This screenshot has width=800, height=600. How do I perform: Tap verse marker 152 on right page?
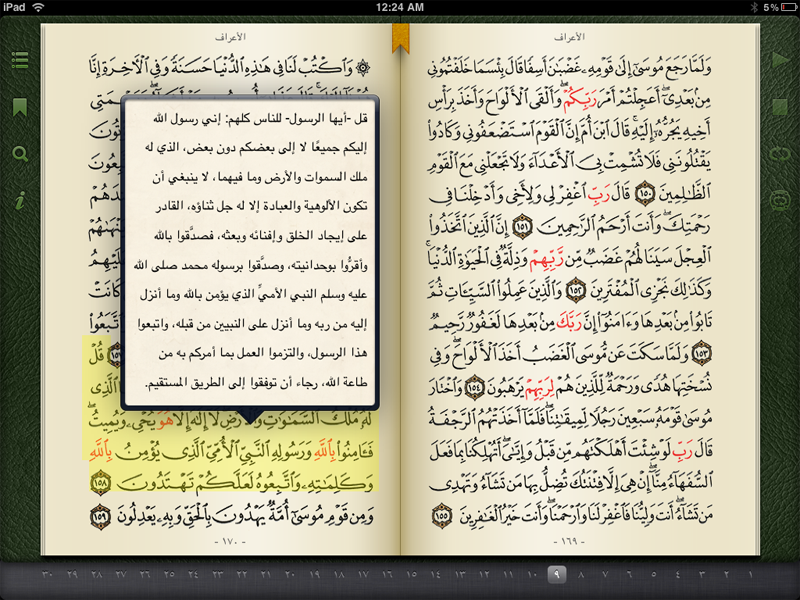tap(576, 290)
